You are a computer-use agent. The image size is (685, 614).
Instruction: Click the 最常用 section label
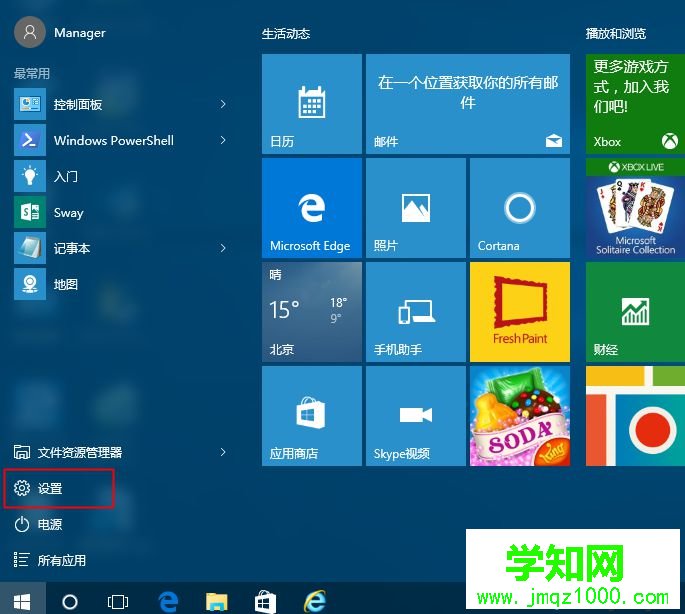coord(31,73)
